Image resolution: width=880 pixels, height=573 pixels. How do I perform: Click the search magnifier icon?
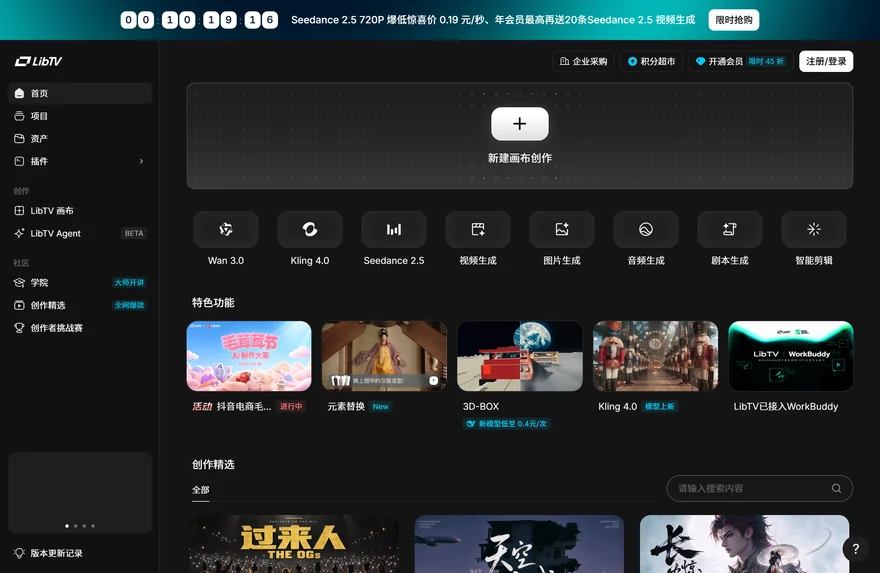pos(836,488)
